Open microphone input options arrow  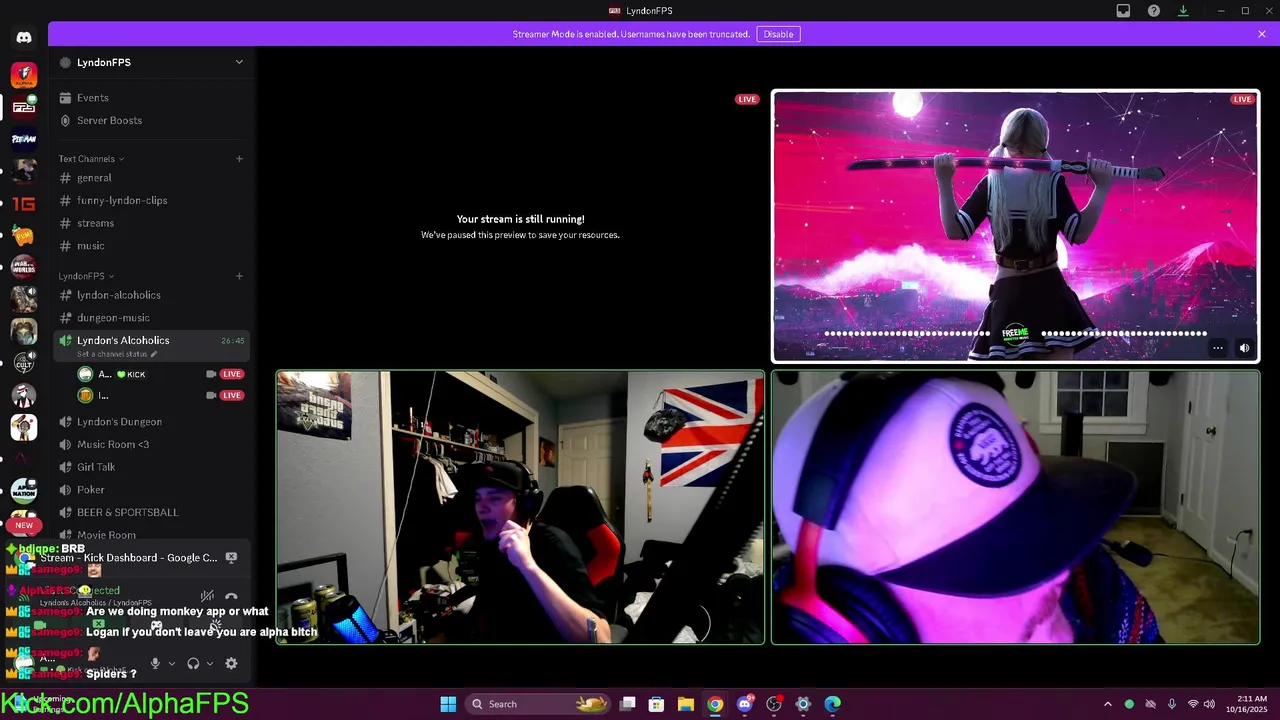click(x=172, y=664)
